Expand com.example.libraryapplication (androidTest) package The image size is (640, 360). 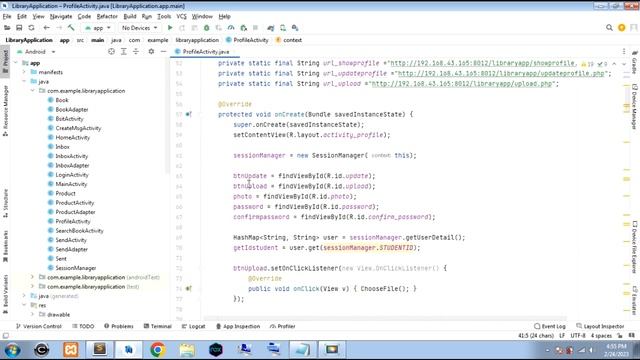coord(33,277)
